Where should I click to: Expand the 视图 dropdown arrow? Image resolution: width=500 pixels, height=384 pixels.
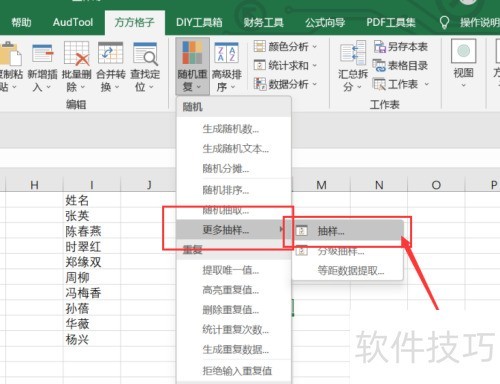click(463, 85)
